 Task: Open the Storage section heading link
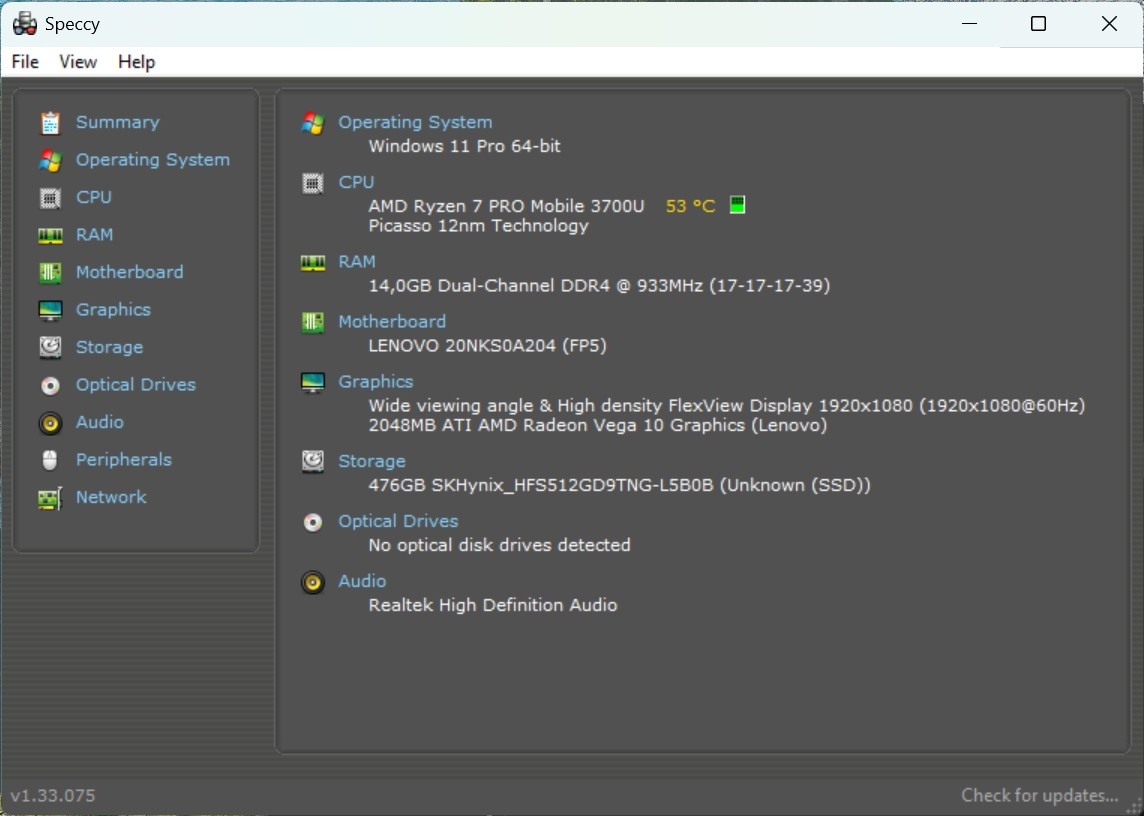[371, 461]
